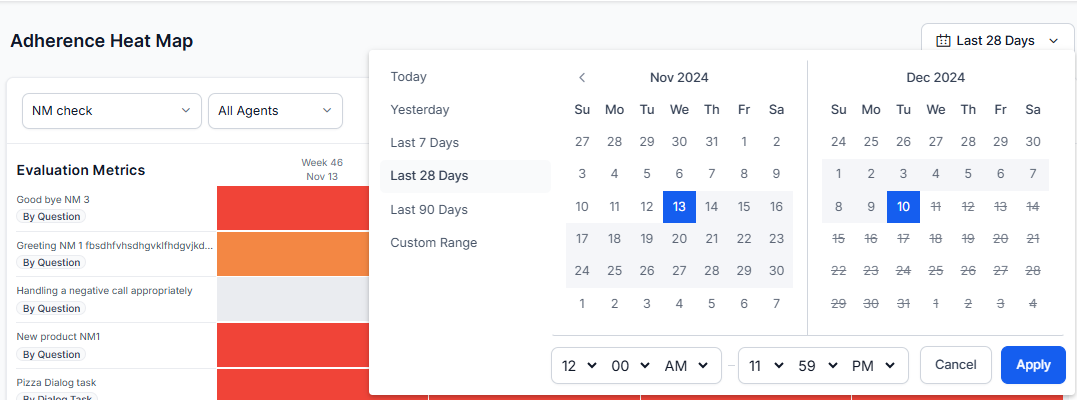Select the Last 90 Days preset
The image size is (1077, 400).
[x=429, y=210]
